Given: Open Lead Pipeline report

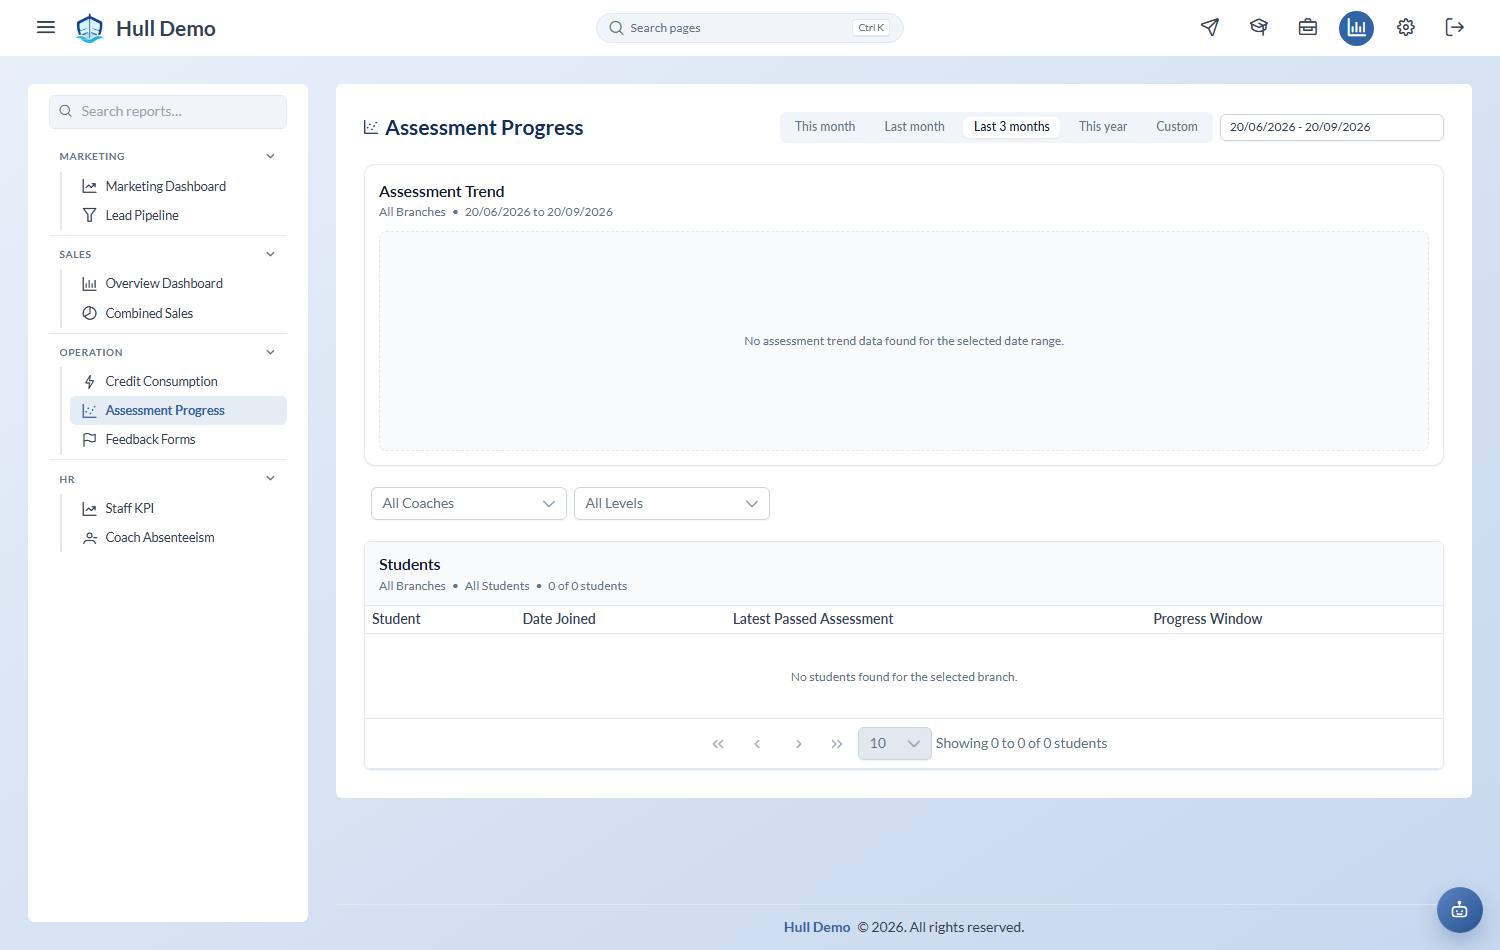Looking at the screenshot, I should point(178,215).
